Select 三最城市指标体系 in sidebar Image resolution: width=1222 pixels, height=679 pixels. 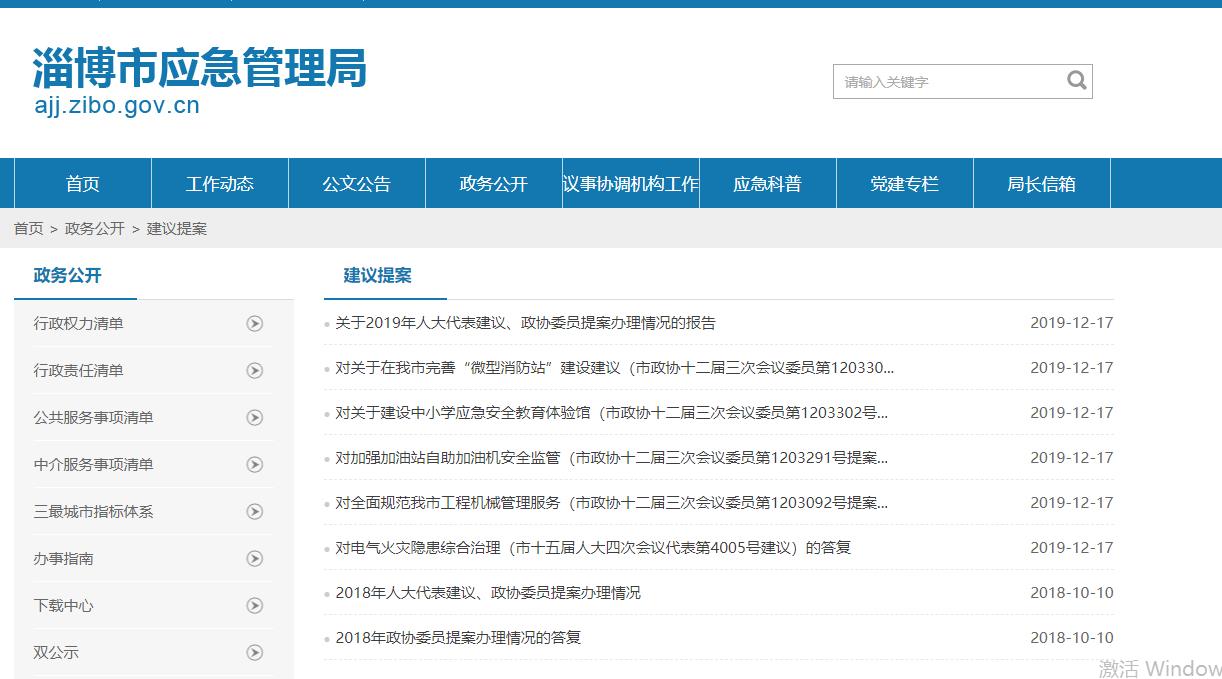94,511
